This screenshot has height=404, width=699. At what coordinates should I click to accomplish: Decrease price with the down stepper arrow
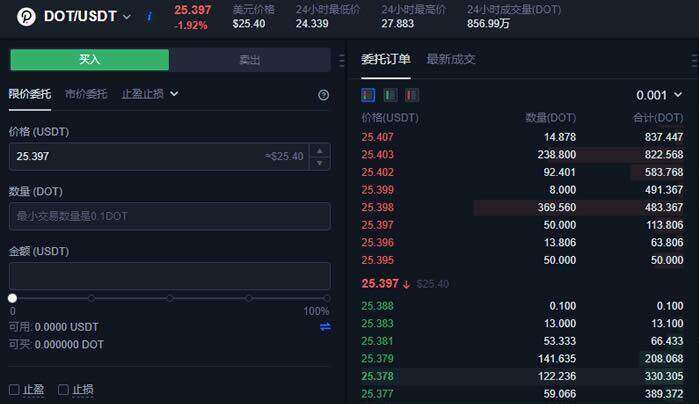pos(319,162)
